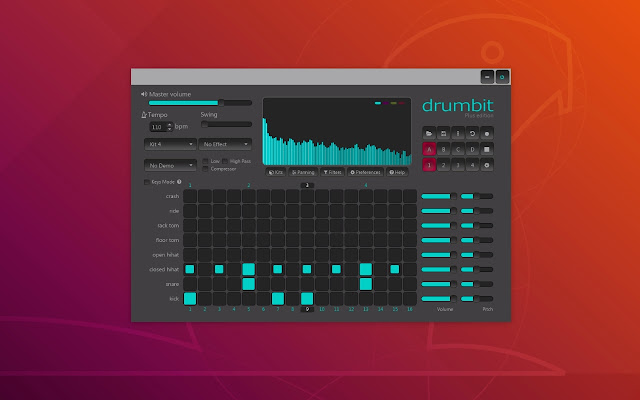Viewport: 640px width, 400px height.
Task: Select bank A button
Action: click(x=429, y=149)
